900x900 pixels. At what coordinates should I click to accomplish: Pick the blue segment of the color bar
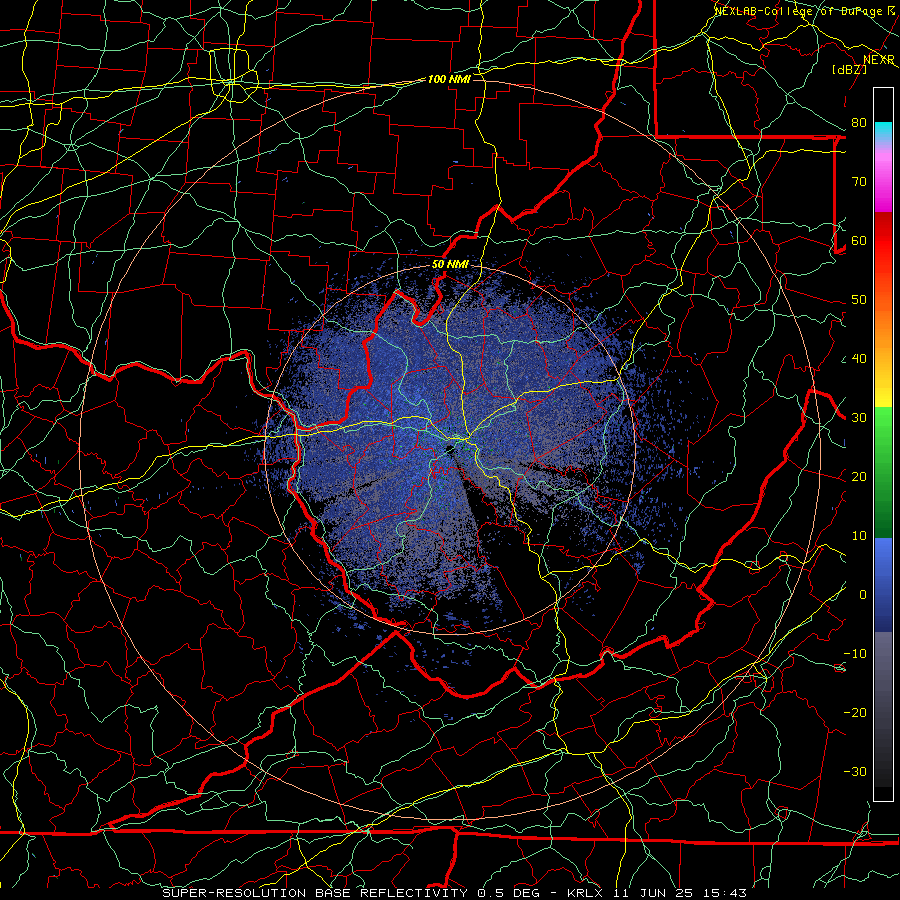(x=883, y=584)
